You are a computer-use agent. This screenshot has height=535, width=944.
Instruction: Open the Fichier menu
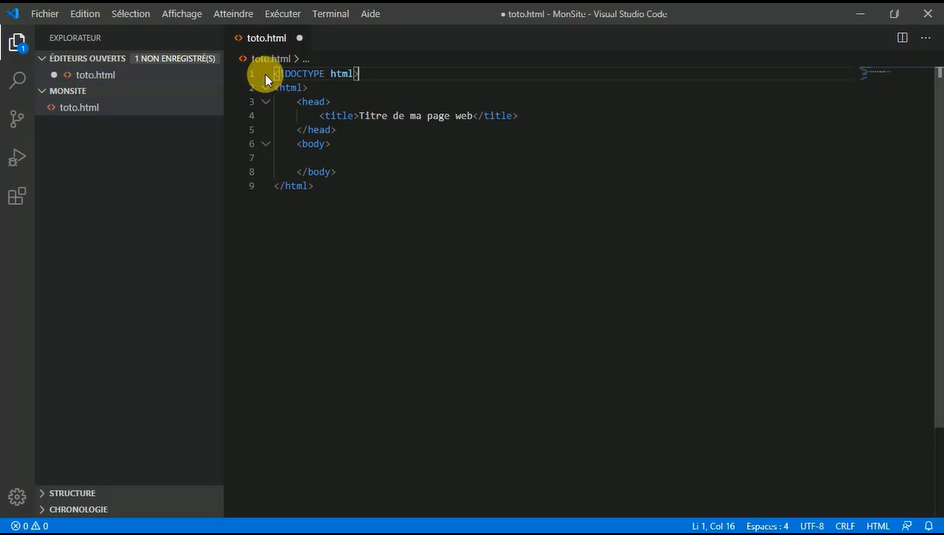point(45,14)
